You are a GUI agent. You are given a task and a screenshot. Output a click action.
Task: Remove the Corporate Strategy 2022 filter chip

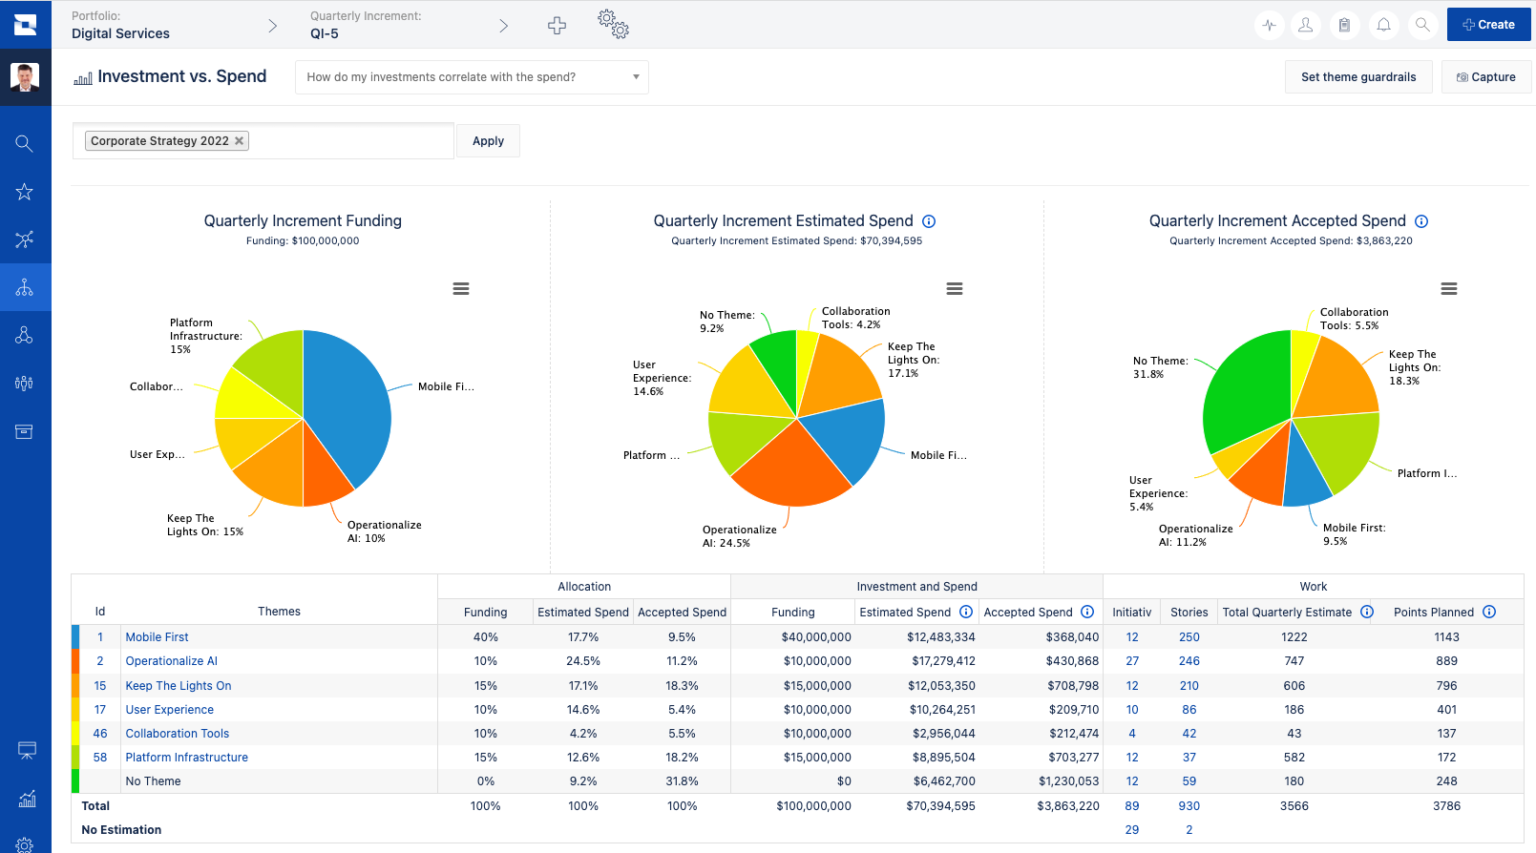[x=239, y=140]
